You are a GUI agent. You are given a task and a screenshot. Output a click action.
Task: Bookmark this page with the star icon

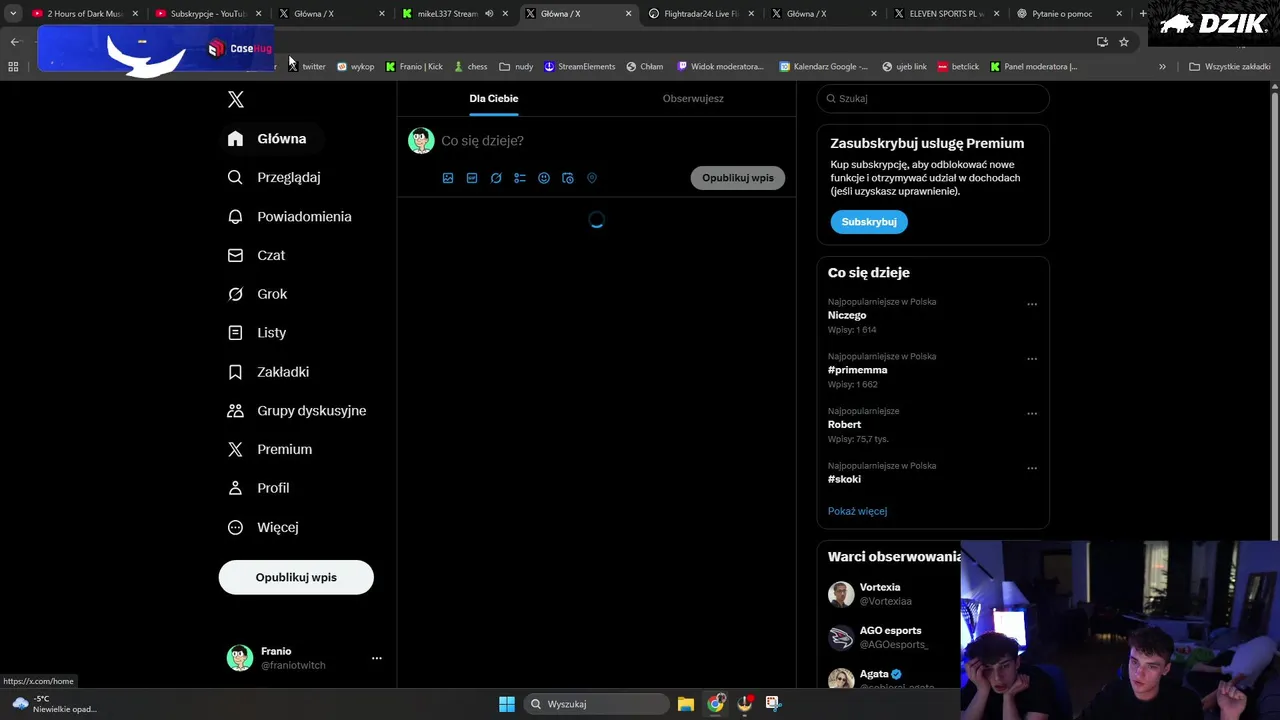(1124, 42)
